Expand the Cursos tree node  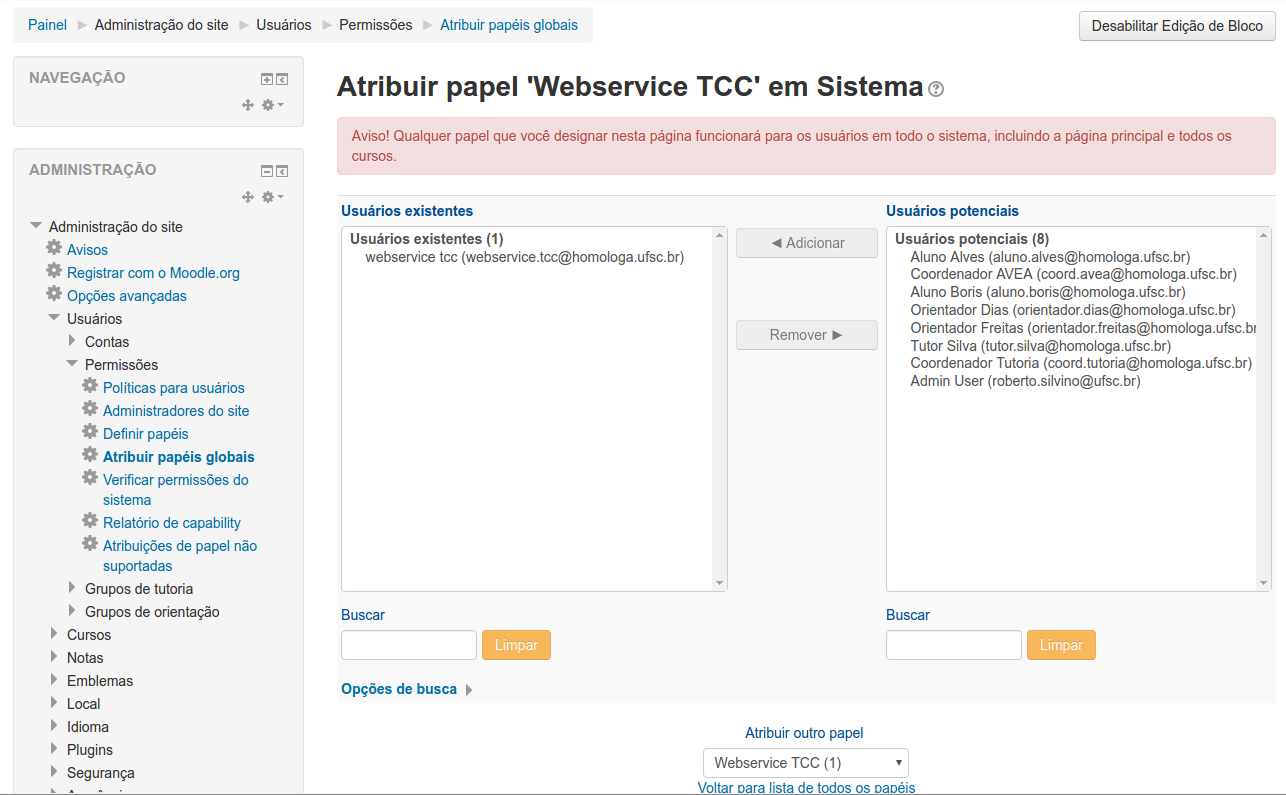tap(54, 634)
